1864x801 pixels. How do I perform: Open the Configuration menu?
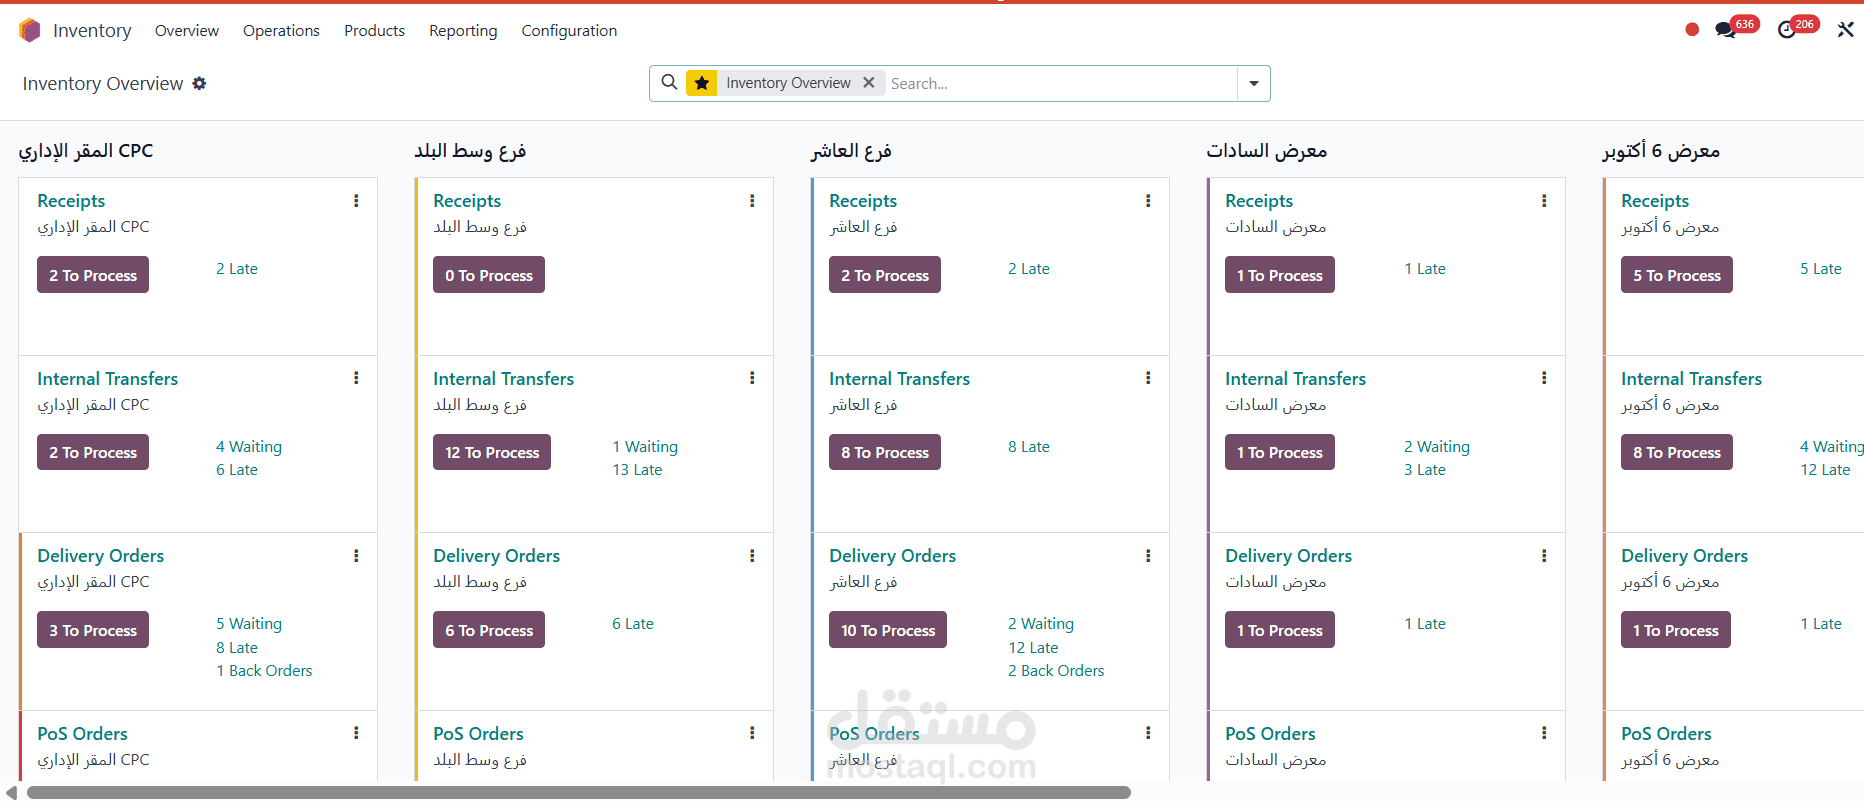point(569,31)
